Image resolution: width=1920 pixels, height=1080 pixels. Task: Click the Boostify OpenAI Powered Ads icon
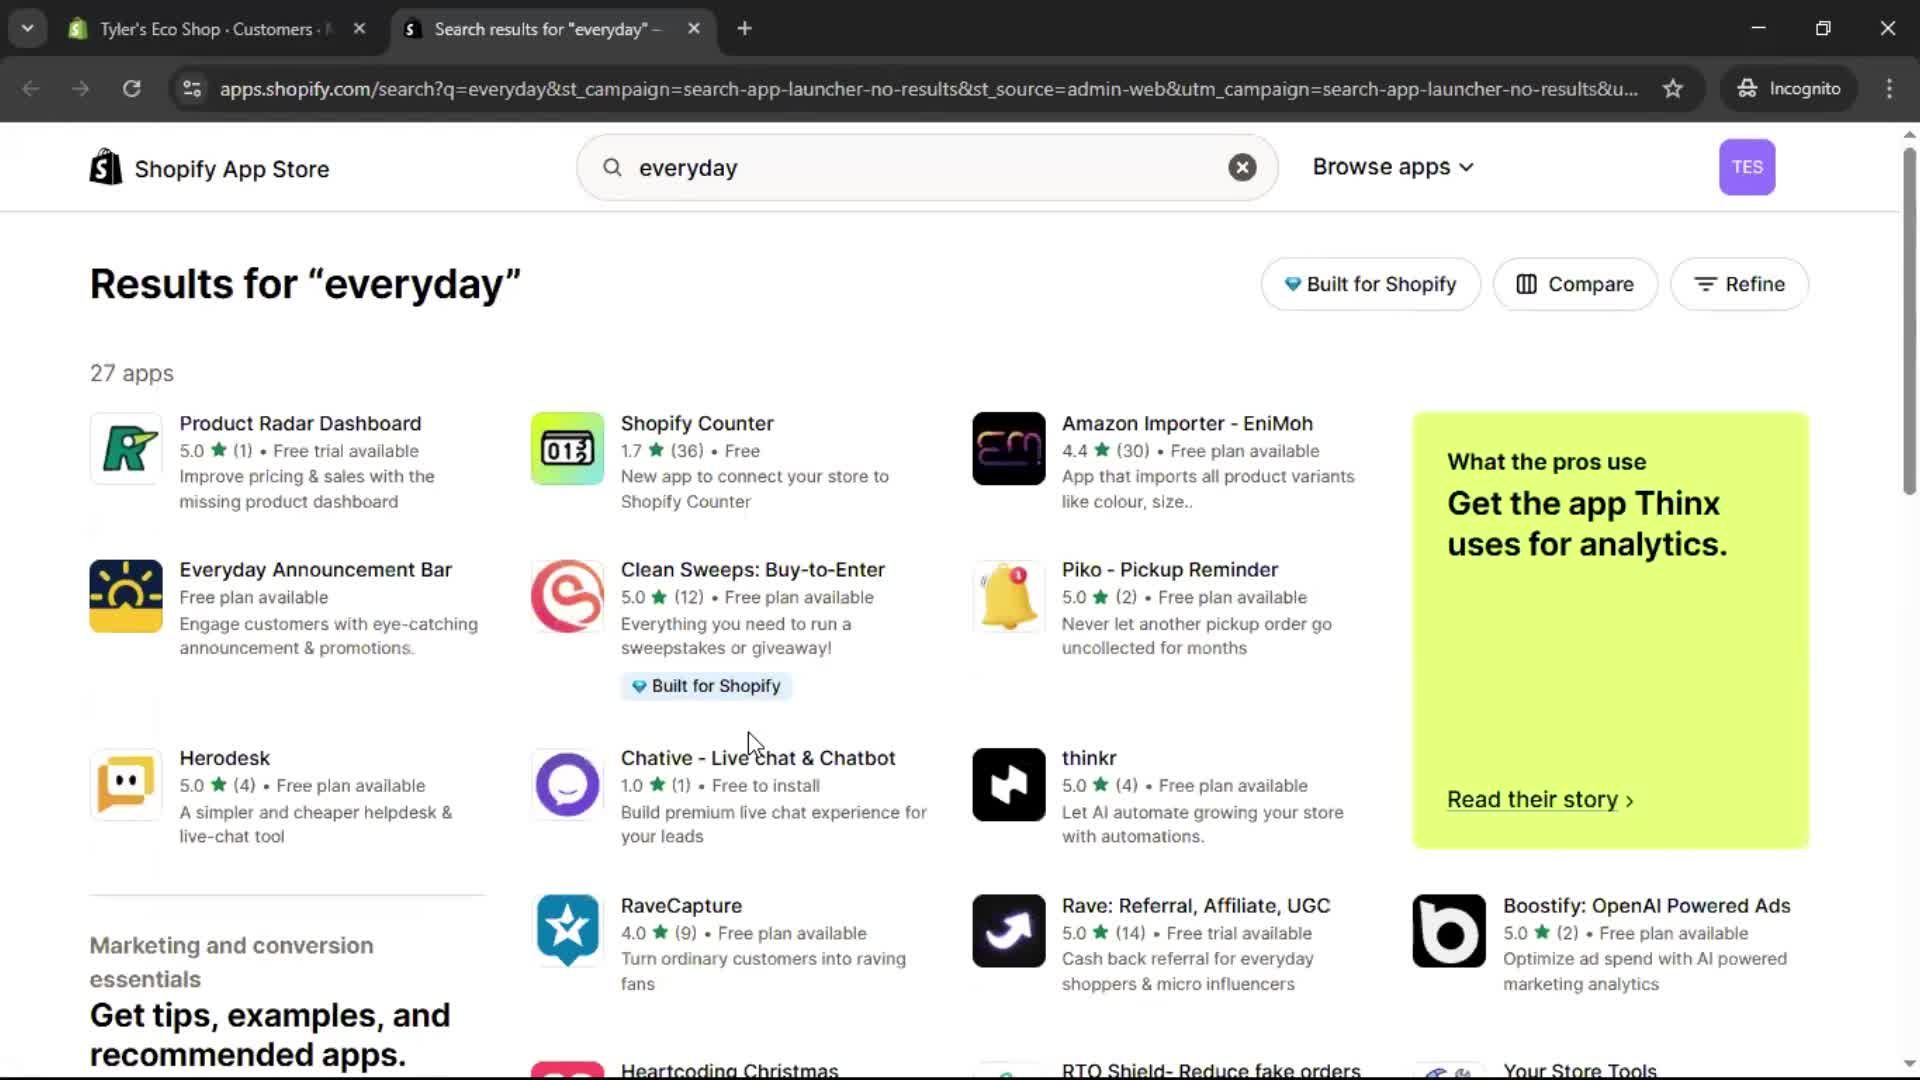tap(1447, 930)
